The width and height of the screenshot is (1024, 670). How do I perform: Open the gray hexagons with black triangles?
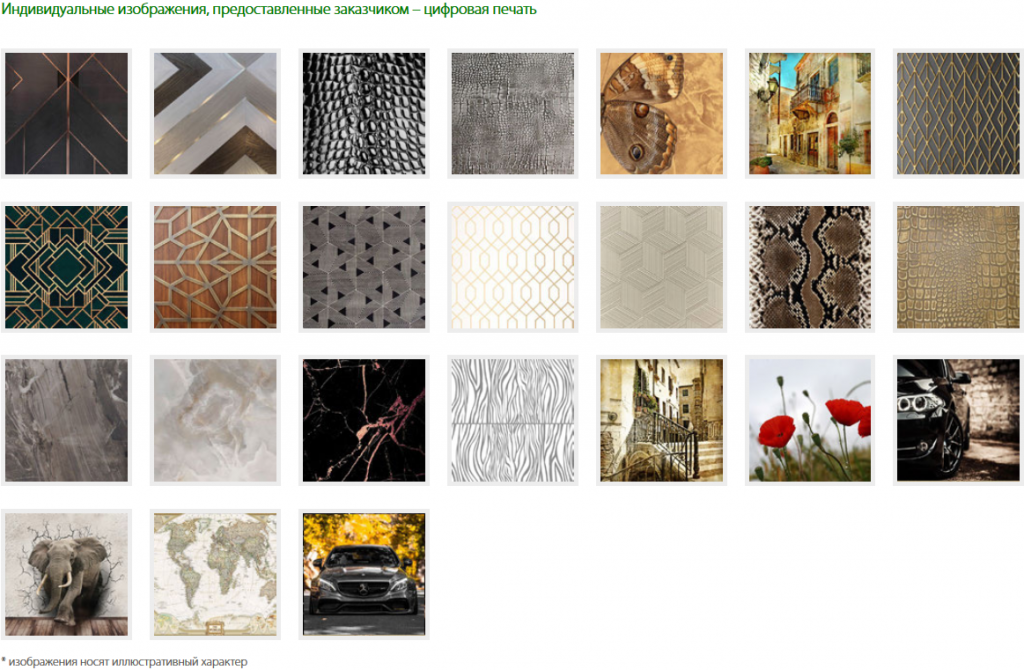364,267
